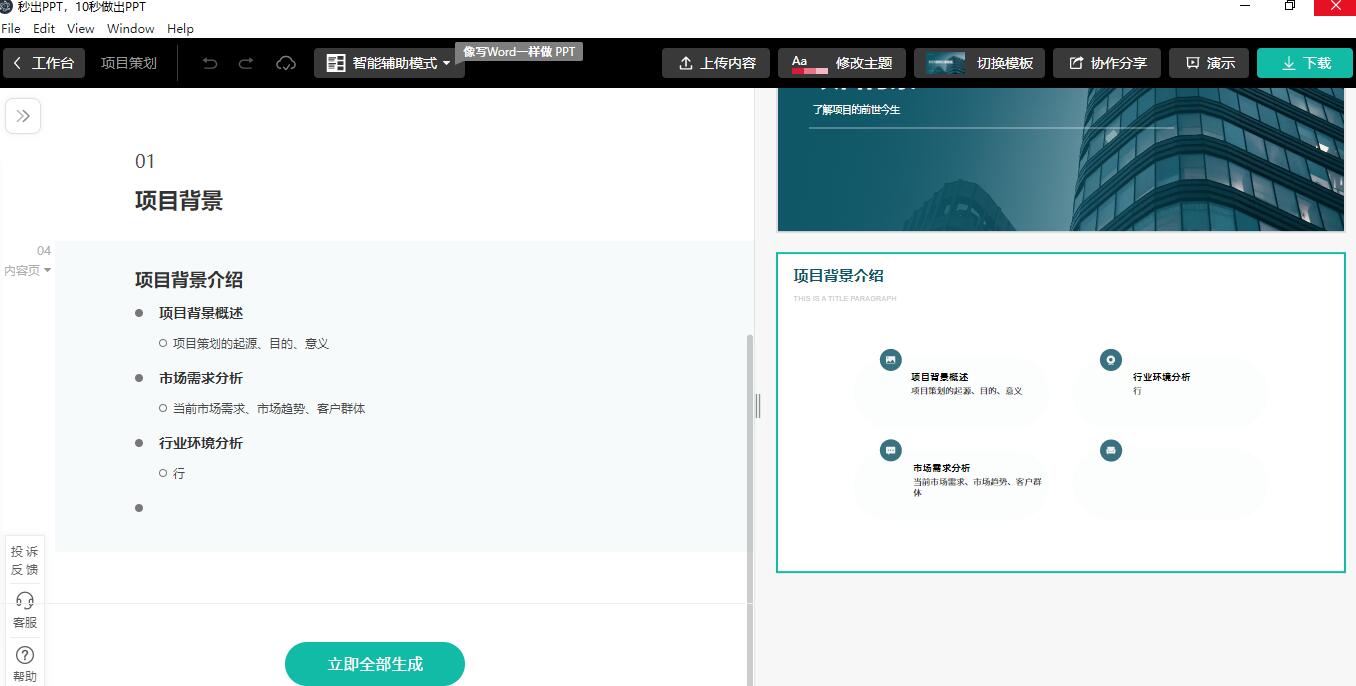Click 立即全部生成 to generate all slides
The width and height of the screenshot is (1356, 686).
click(375, 663)
